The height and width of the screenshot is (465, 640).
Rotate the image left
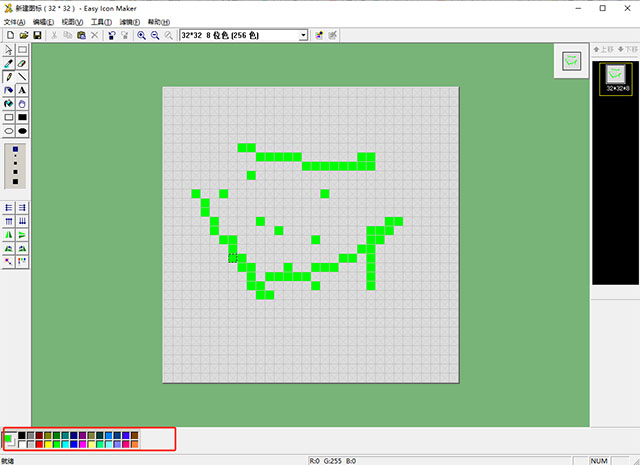[x=9, y=248]
